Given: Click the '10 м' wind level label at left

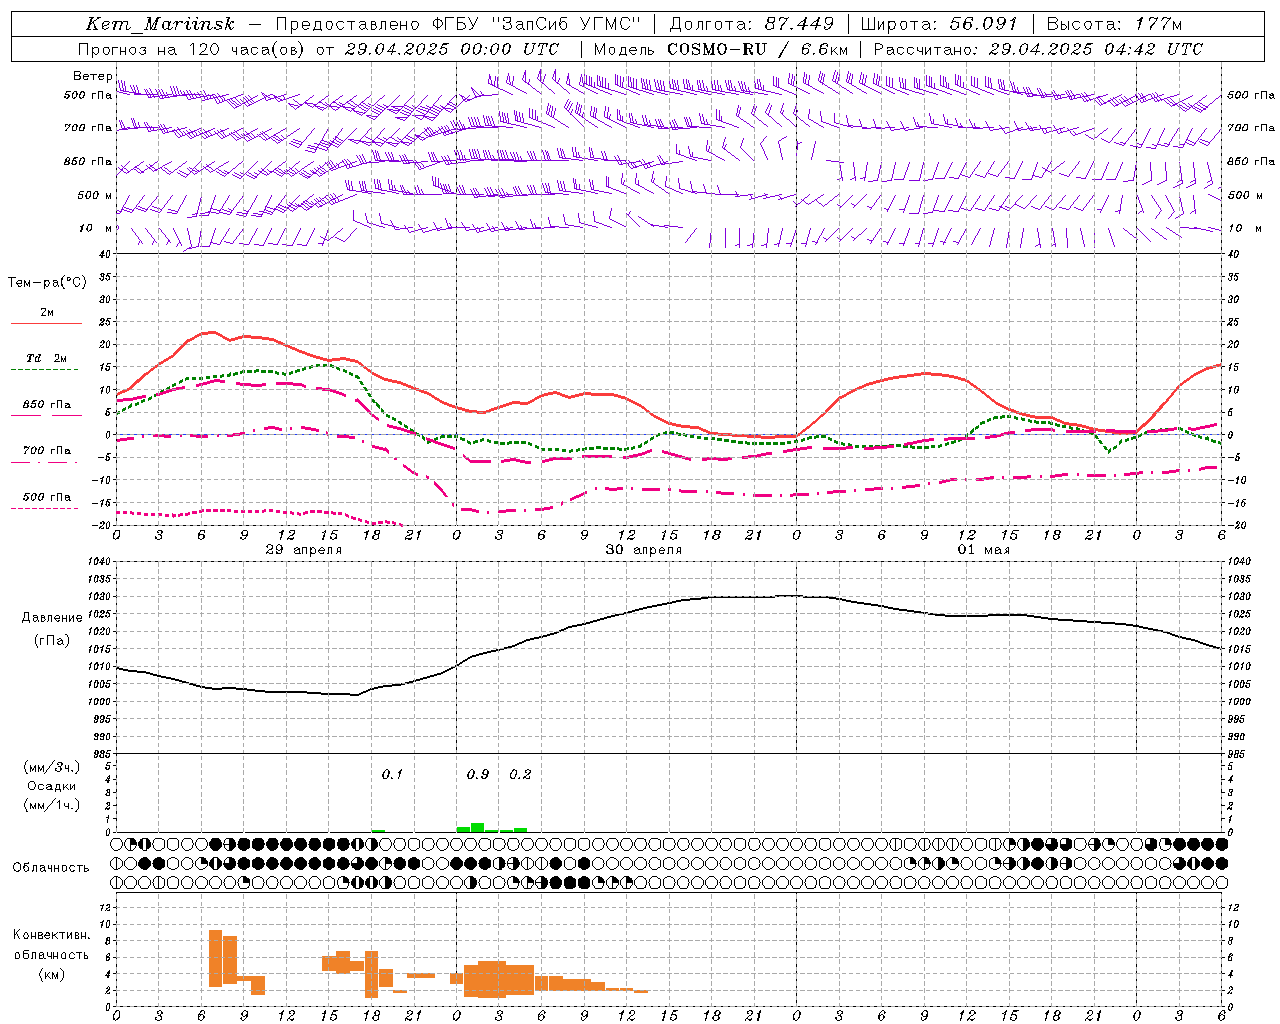Looking at the screenshot, I should coord(96,228).
